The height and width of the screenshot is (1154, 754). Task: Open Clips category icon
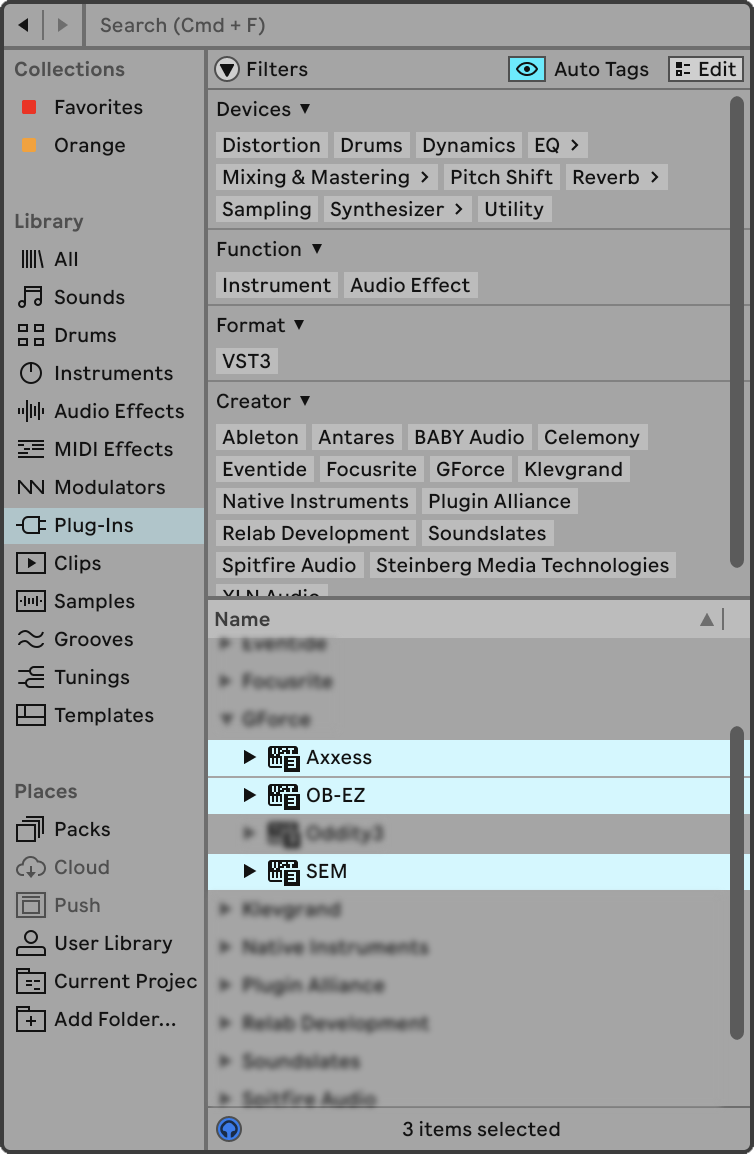pos(31,563)
